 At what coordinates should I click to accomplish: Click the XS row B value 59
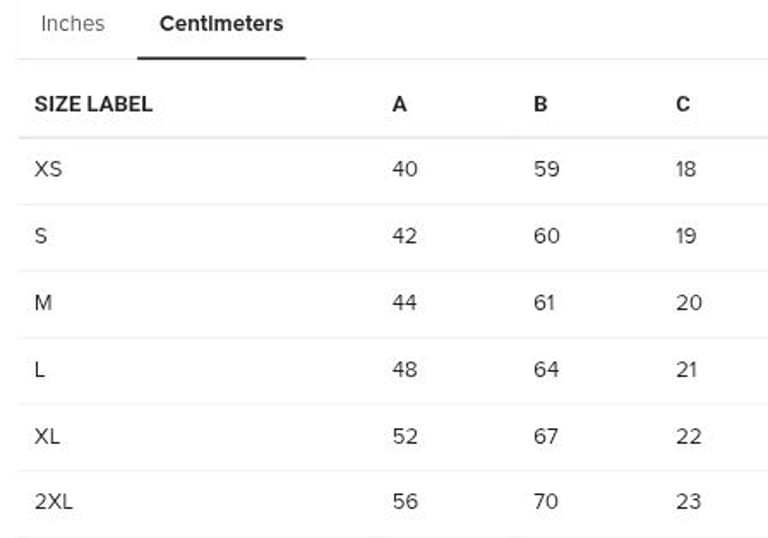pyautogui.click(x=547, y=169)
